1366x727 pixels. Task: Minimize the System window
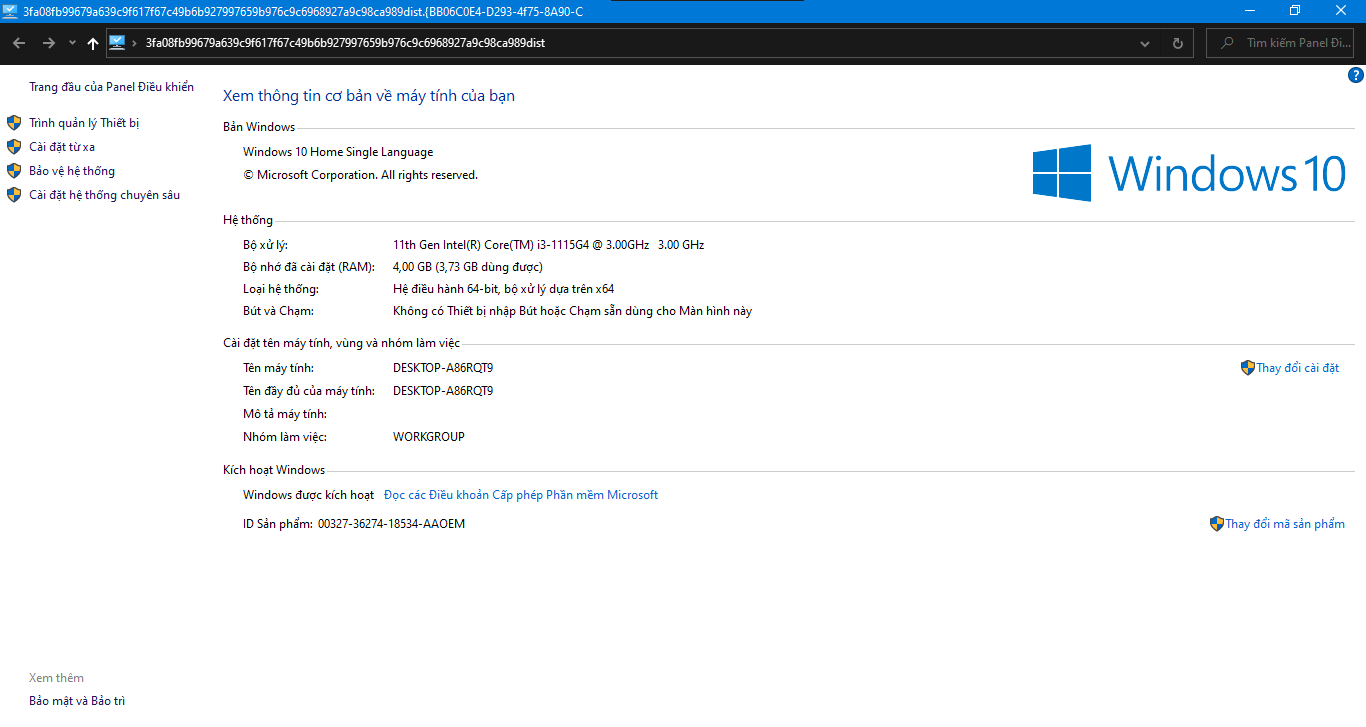(1249, 11)
